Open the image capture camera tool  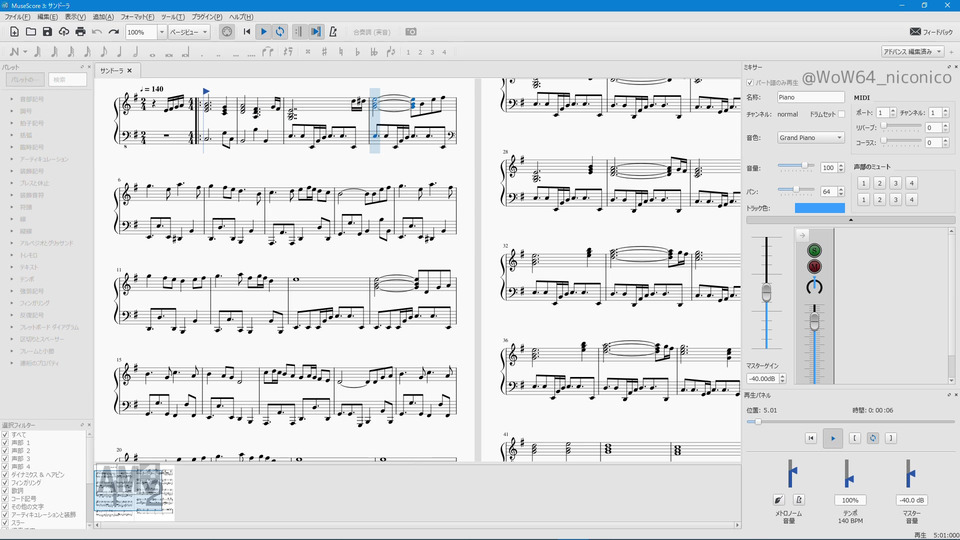(411, 32)
